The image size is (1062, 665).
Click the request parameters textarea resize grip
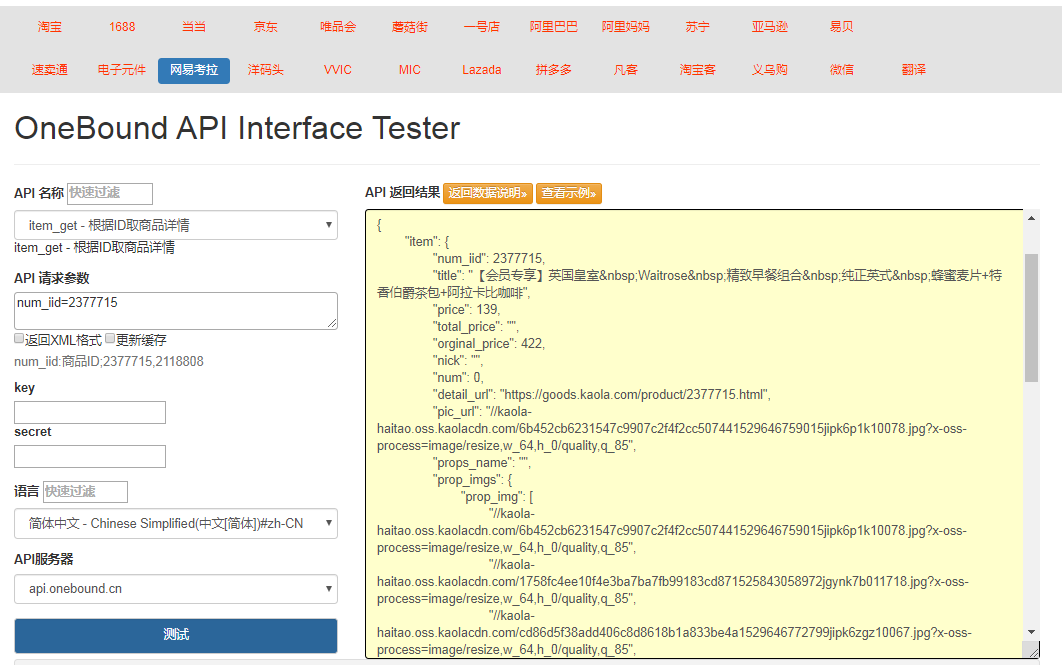[x=332, y=324]
